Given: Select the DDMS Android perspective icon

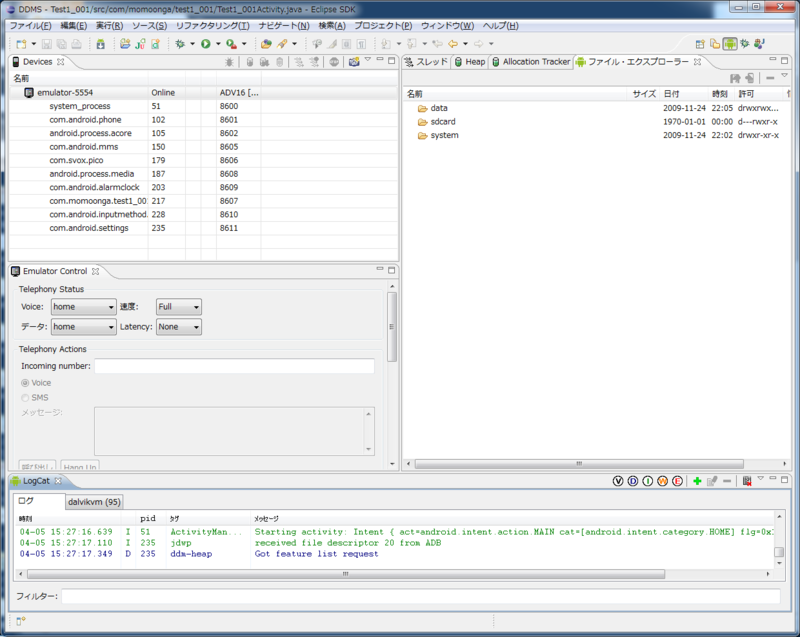Looking at the screenshot, I should 730,44.
